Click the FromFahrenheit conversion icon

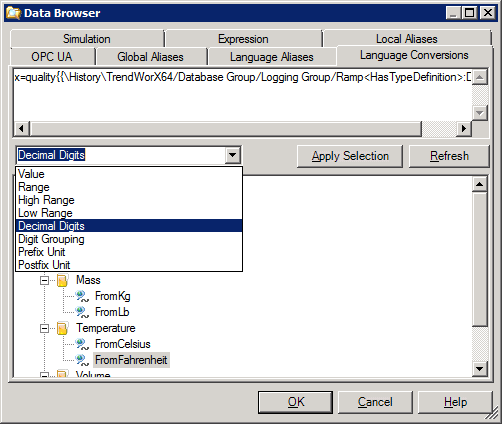[82, 360]
